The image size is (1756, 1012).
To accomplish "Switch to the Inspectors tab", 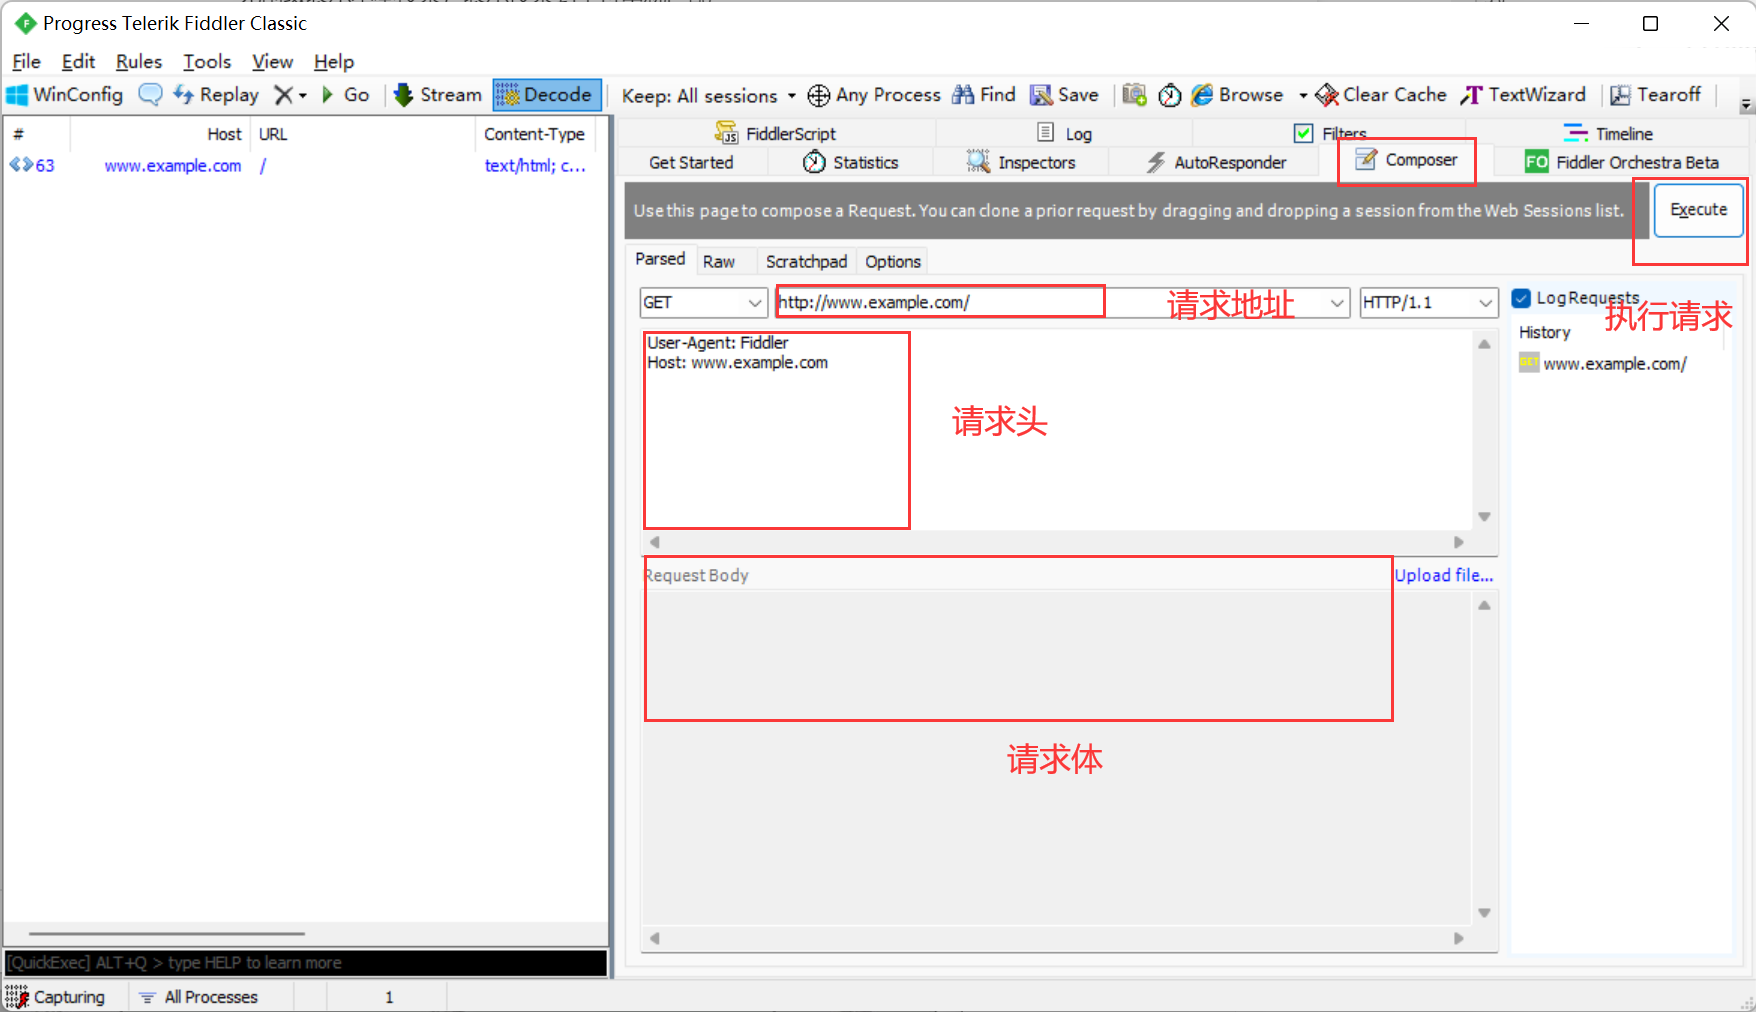I will point(1021,162).
